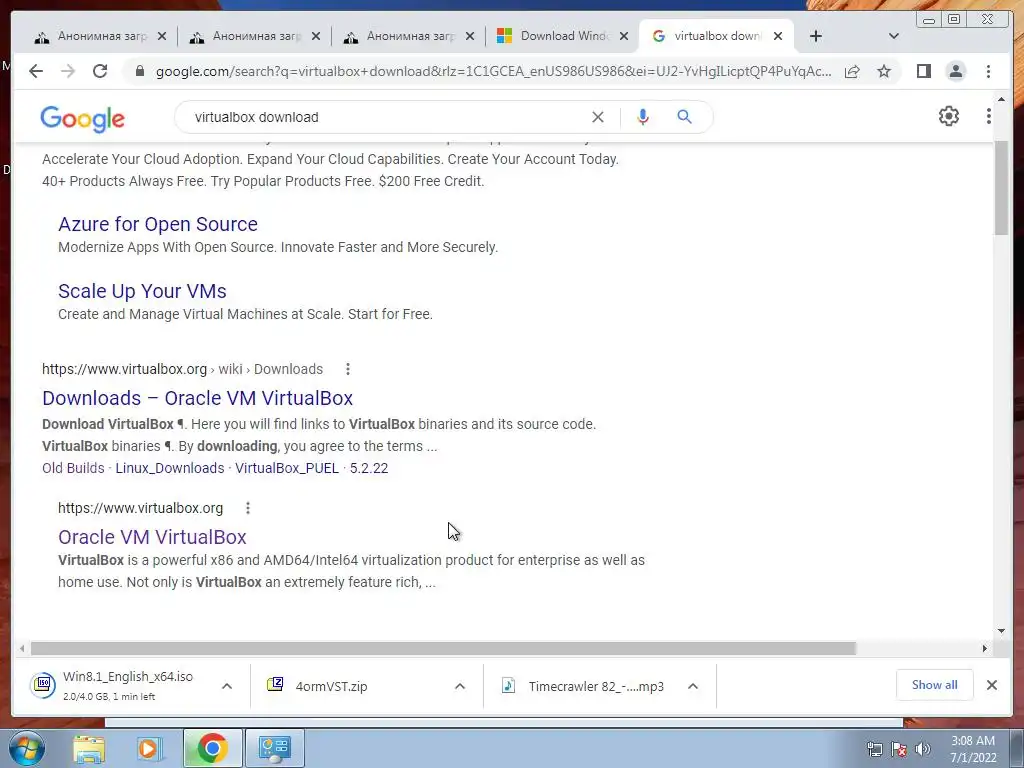This screenshot has height=768, width=1024.
Task: Open the taskbar clock showing 3:08 AM
Action: 973,749
